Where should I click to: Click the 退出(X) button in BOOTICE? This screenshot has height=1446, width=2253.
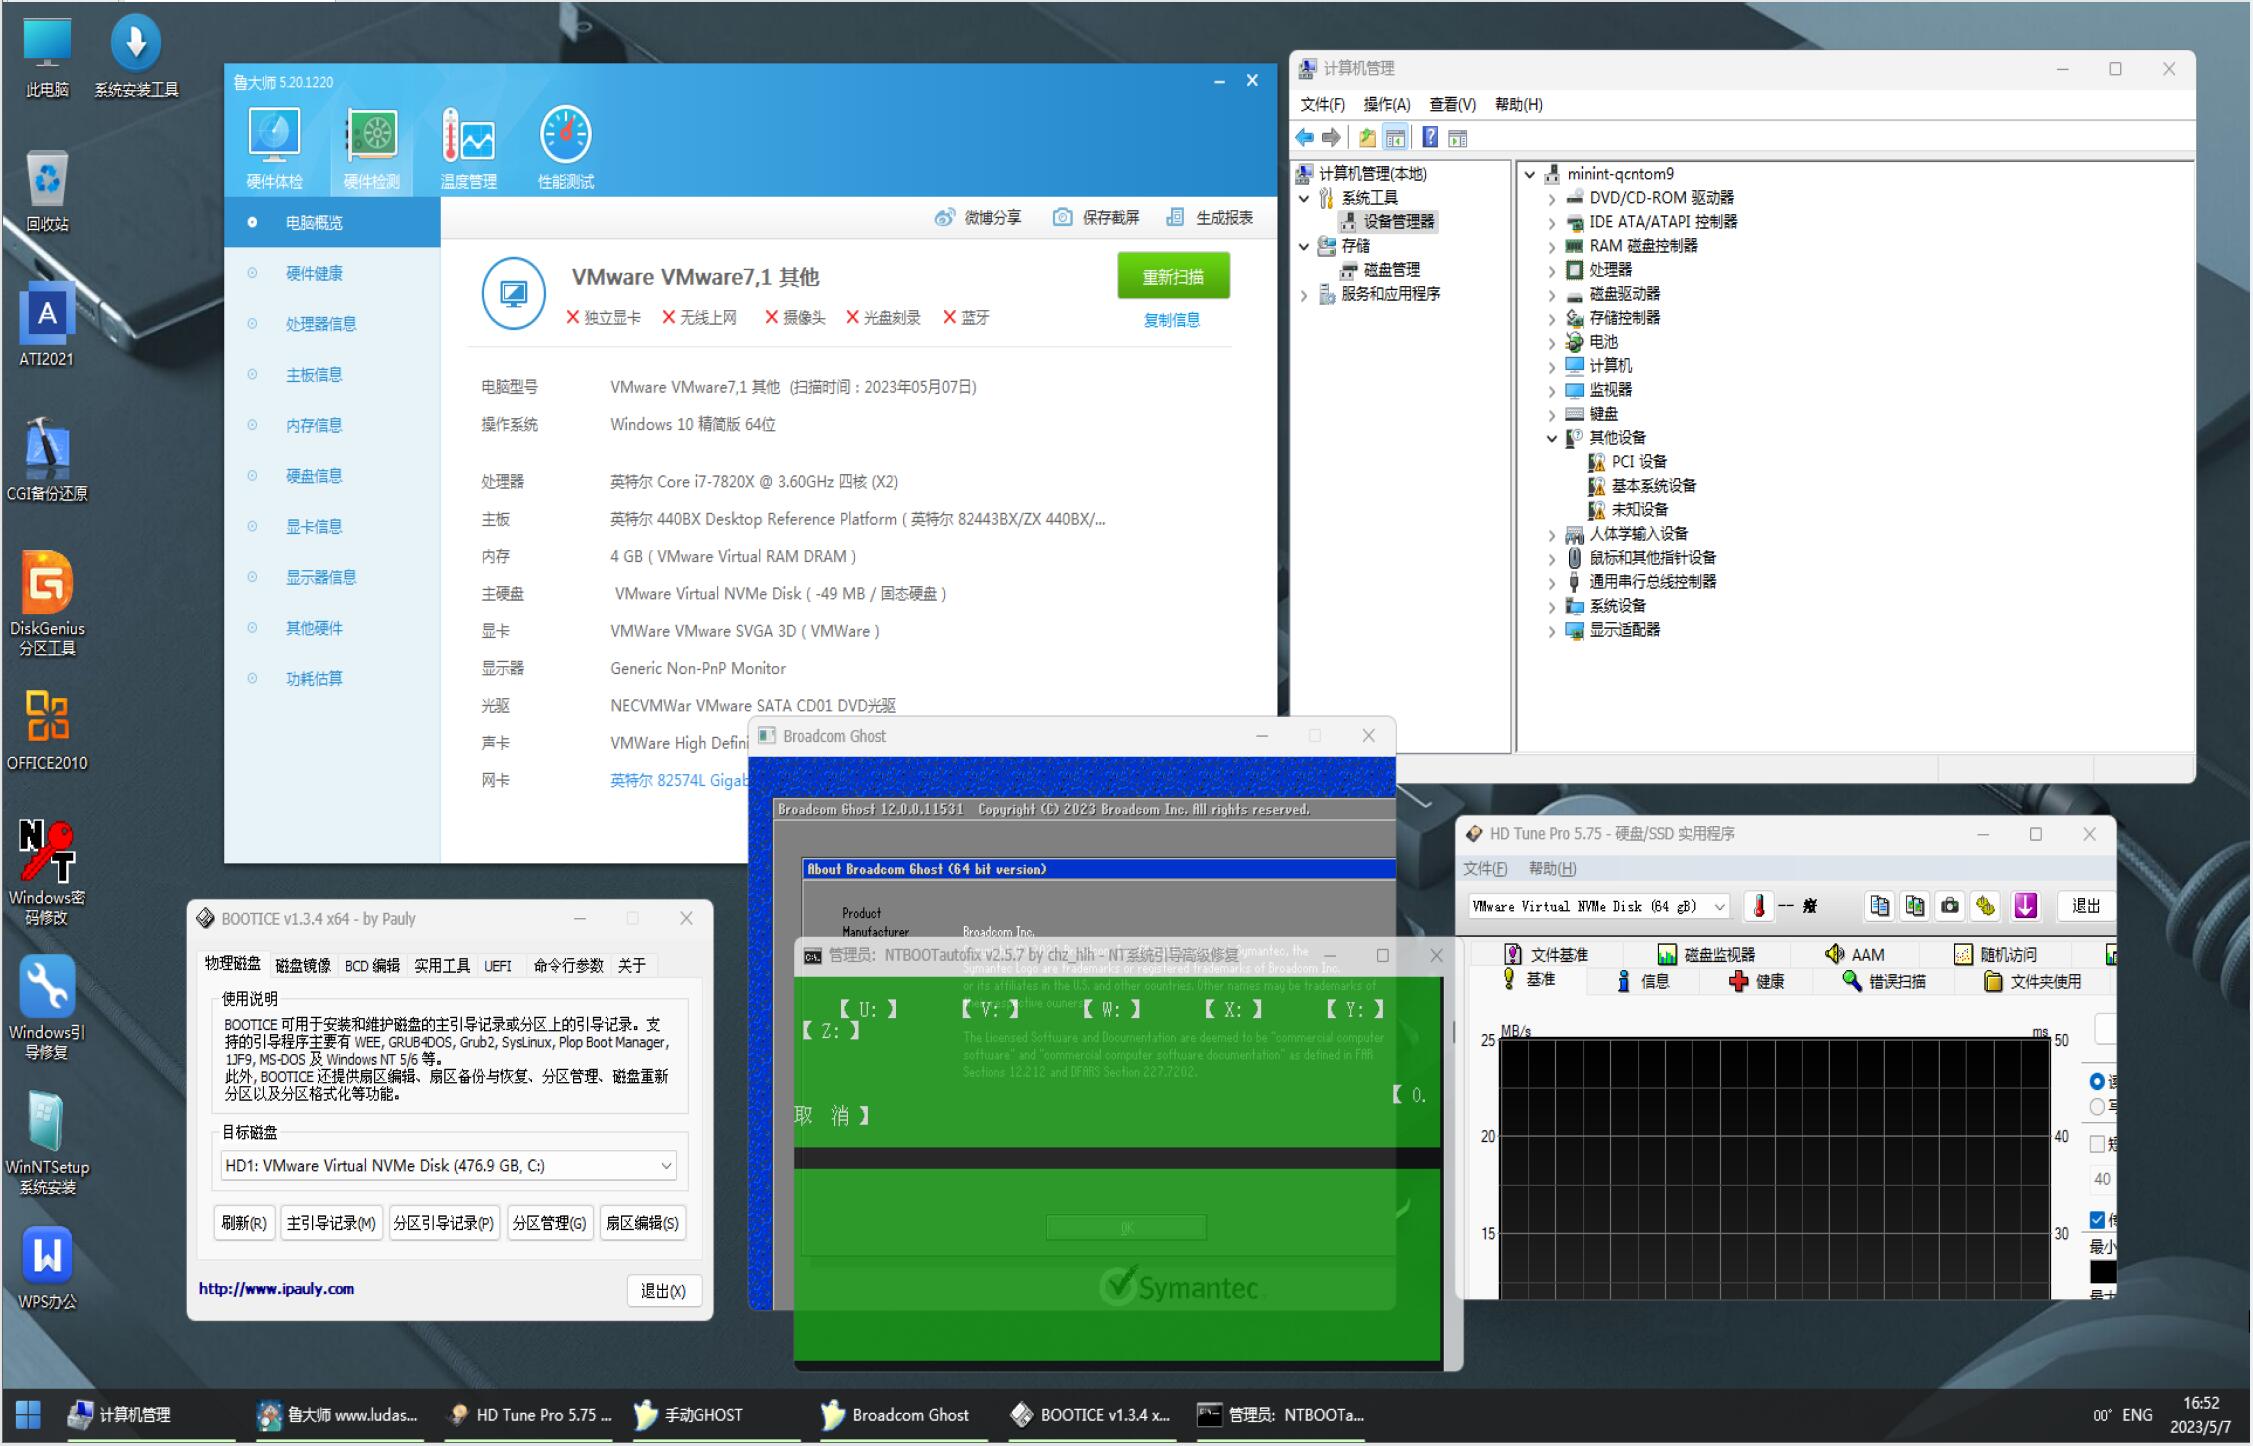pyautogui.click(x=663, y=1291)
